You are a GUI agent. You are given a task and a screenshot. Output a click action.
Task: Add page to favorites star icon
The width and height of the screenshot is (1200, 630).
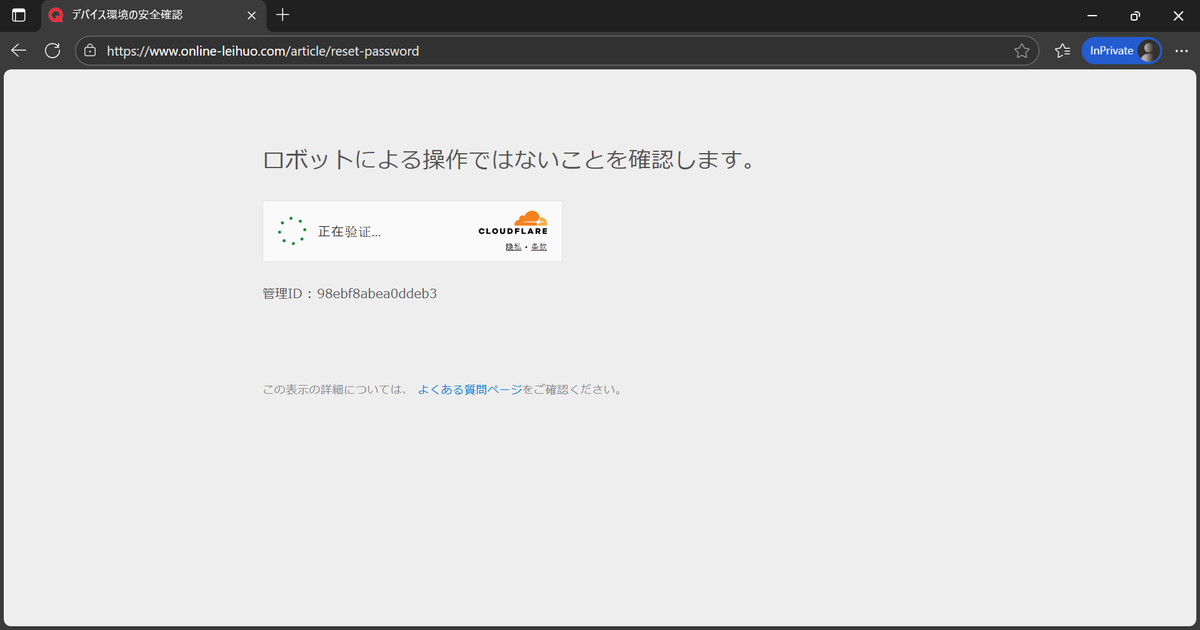click(x=1021, y=50)
